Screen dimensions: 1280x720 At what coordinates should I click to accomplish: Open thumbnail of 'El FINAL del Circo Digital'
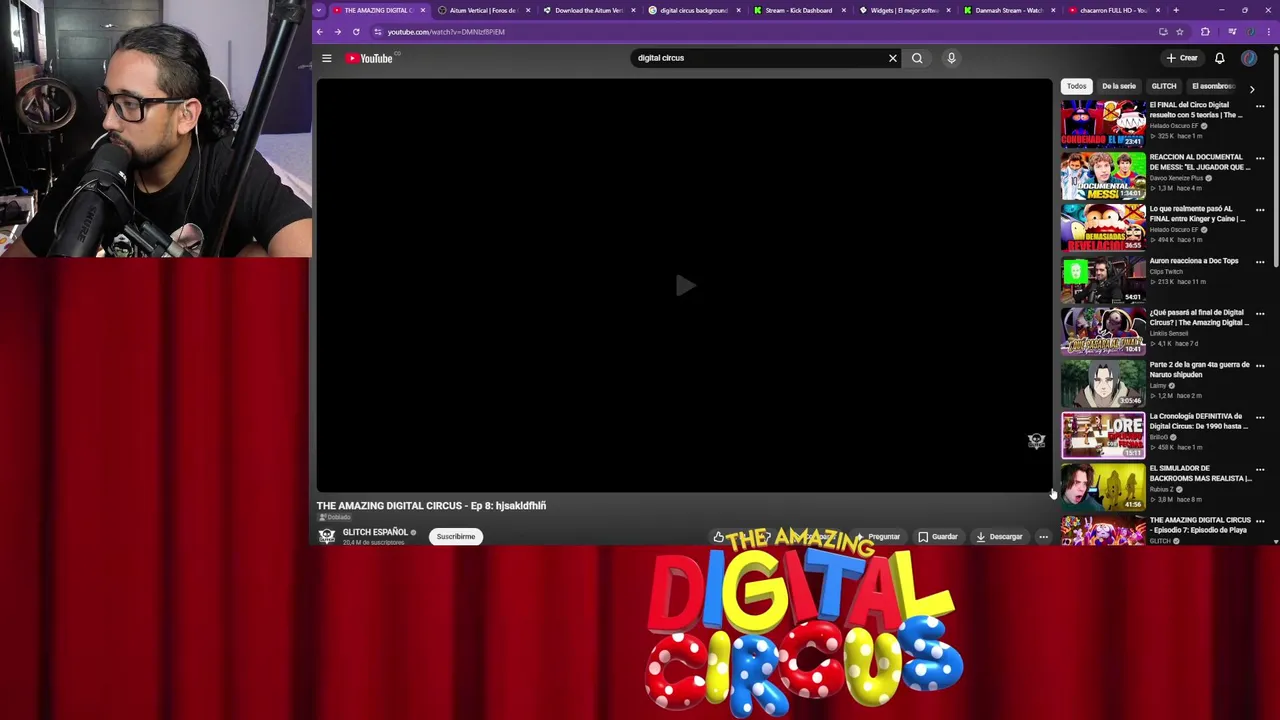[x=1103, y=124]
